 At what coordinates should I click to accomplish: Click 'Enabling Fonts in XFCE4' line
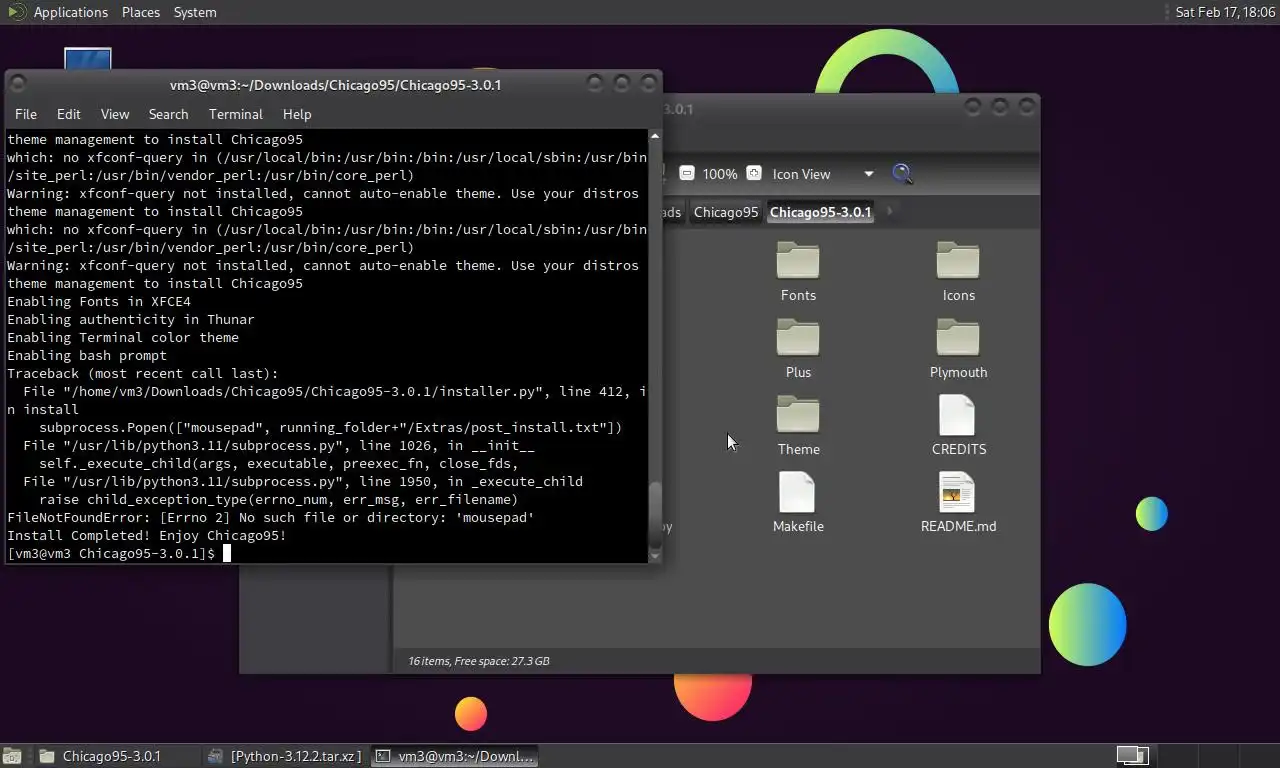[99, 301]
